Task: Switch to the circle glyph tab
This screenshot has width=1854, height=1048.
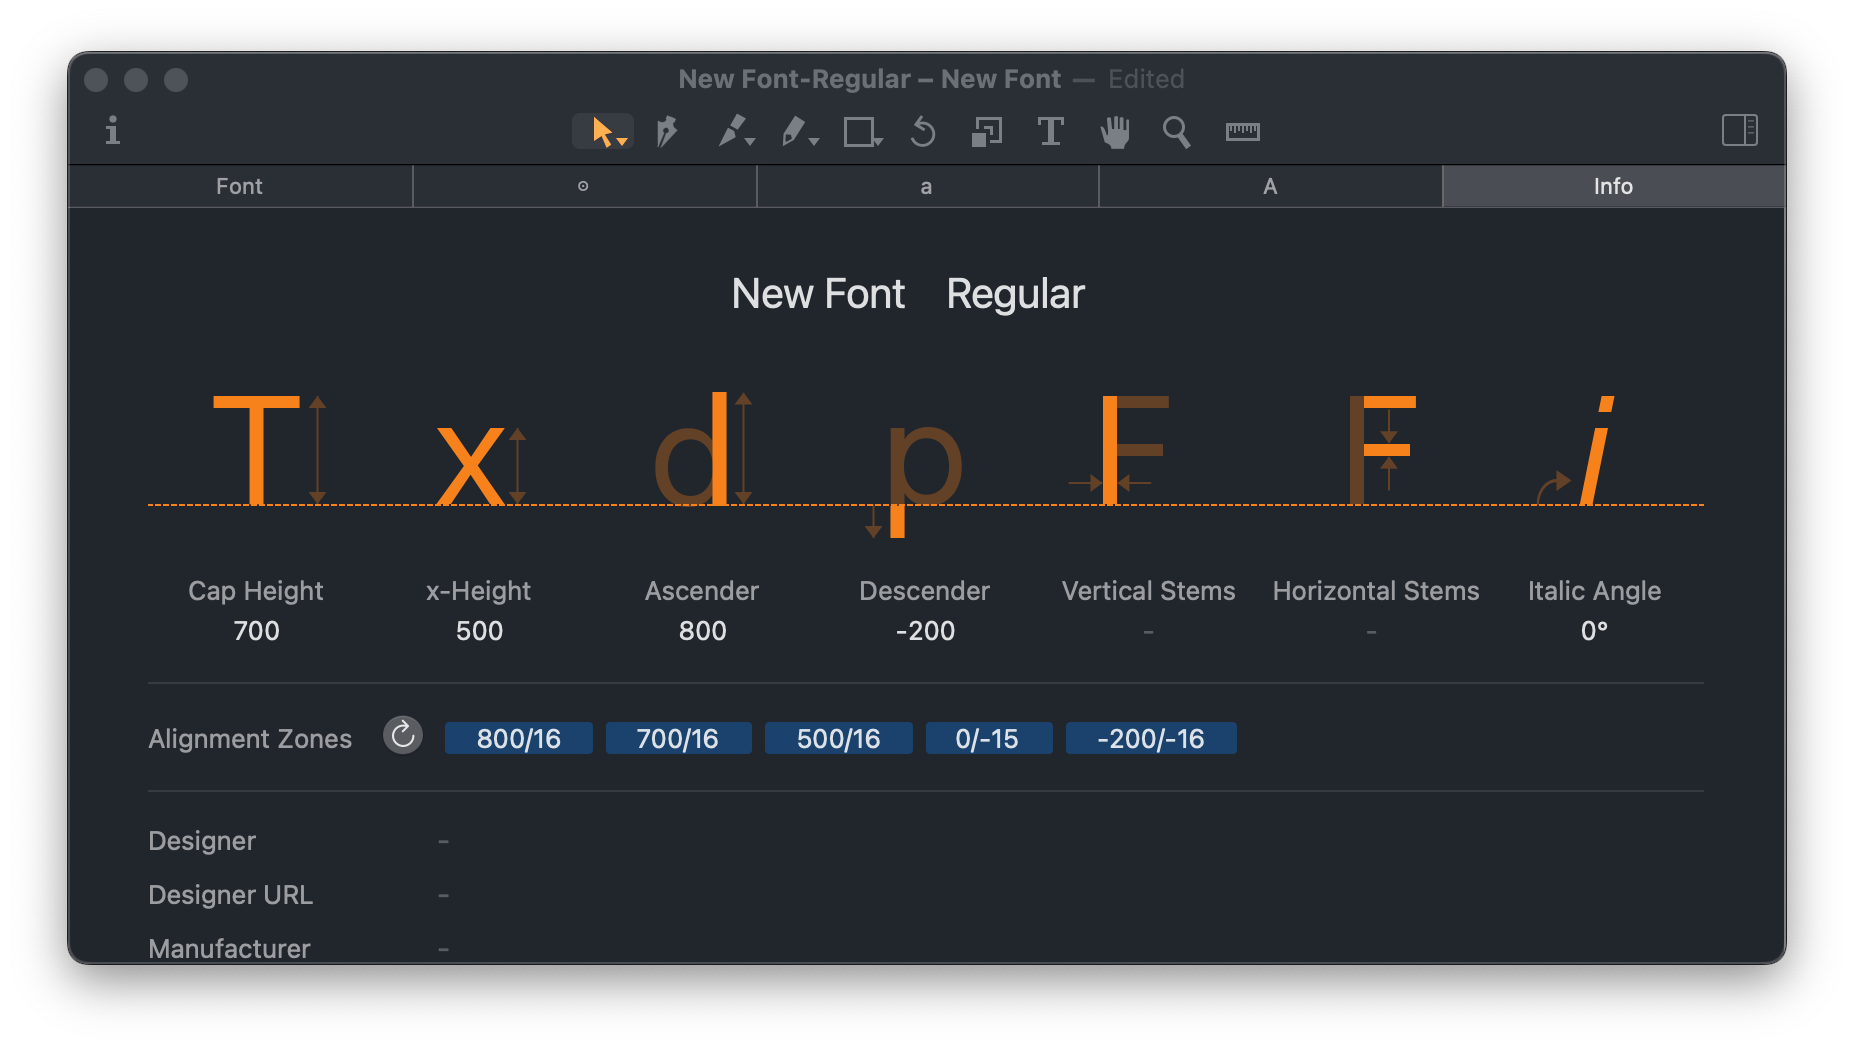Action: click(x=584, y=186)
